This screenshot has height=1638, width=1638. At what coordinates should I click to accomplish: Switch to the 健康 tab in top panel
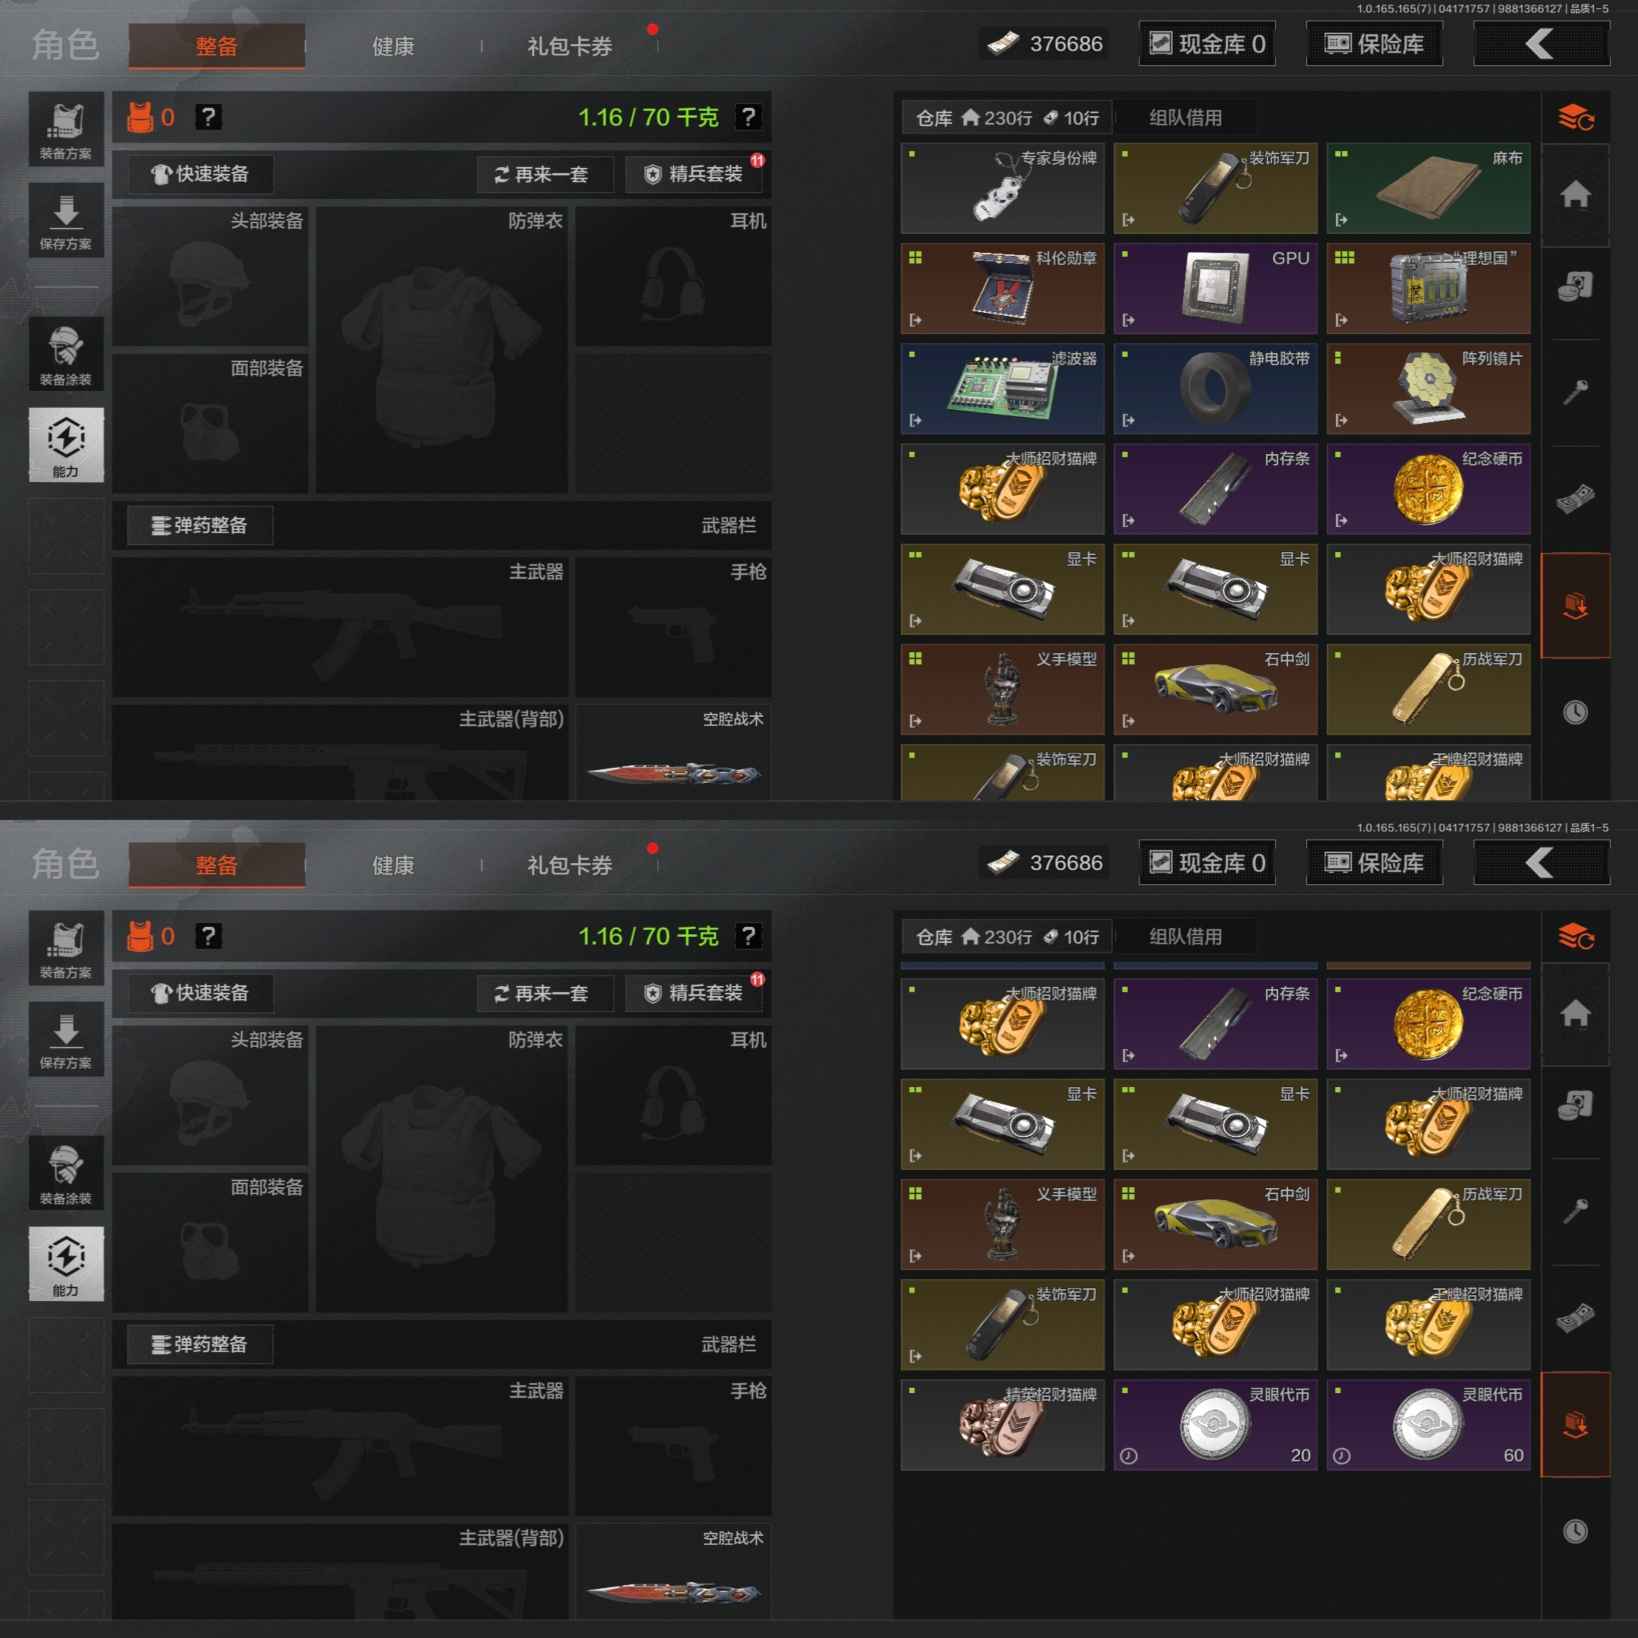(393, 46)
